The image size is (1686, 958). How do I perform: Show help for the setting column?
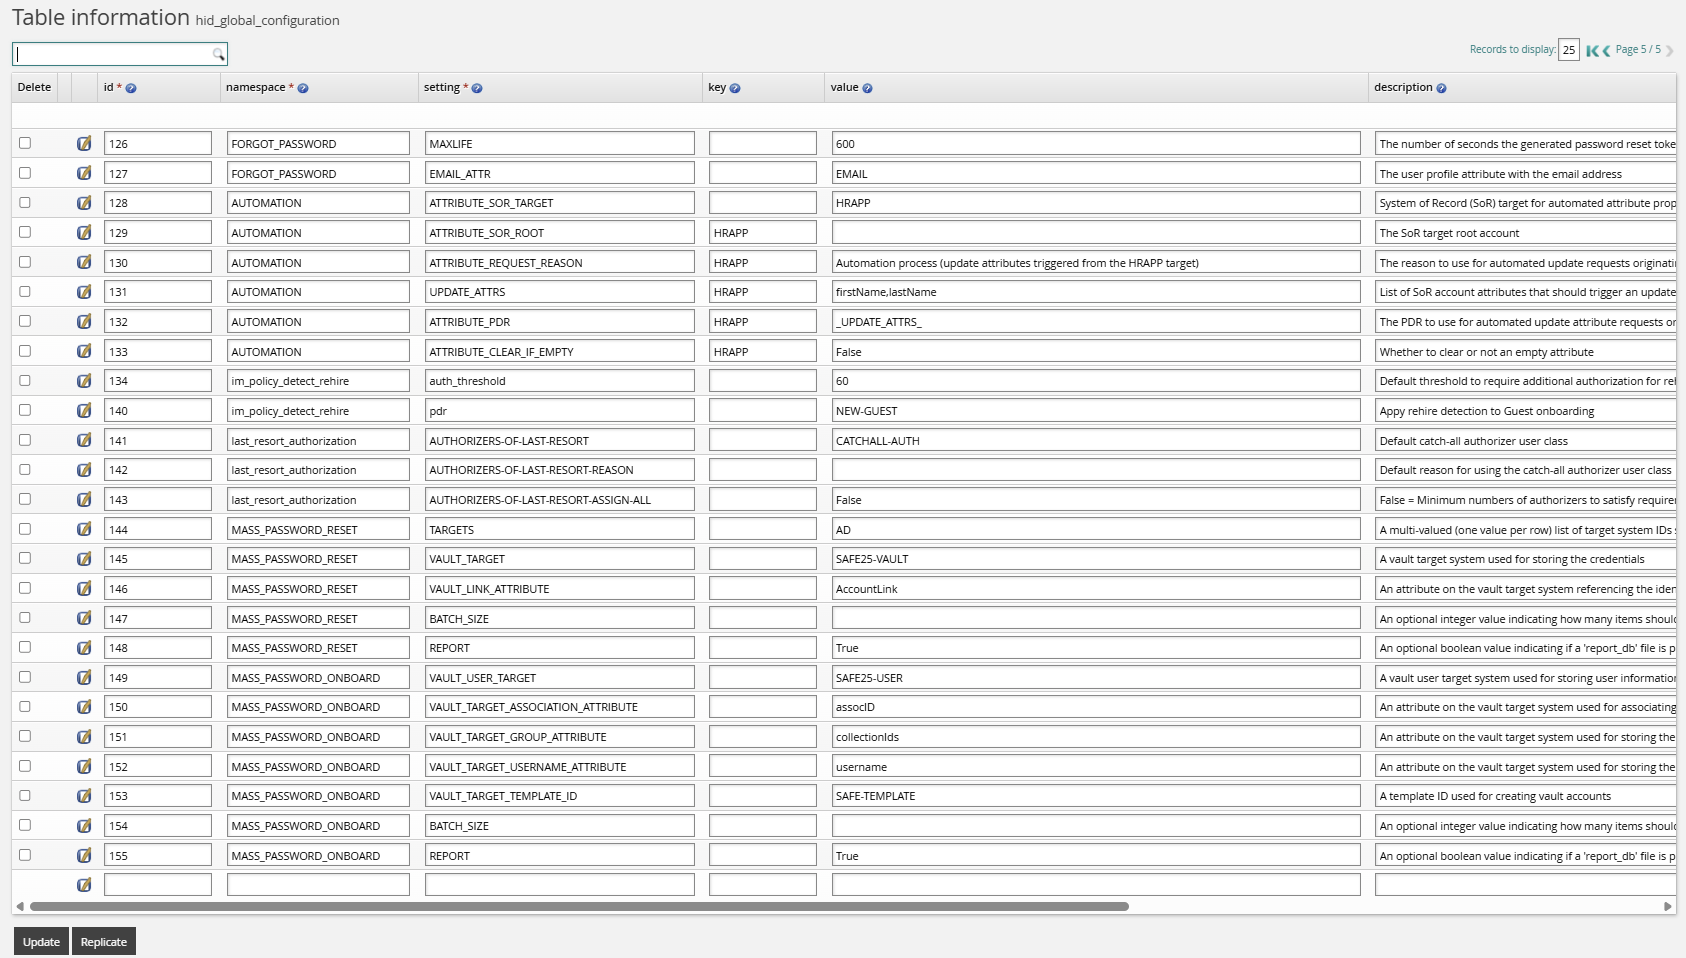point(477,88)
